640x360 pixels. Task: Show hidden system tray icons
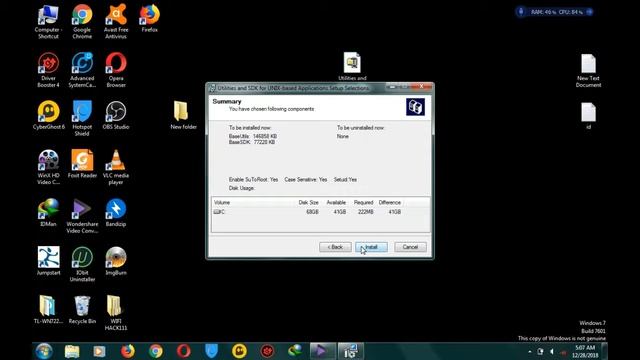[x=530, y=351]
